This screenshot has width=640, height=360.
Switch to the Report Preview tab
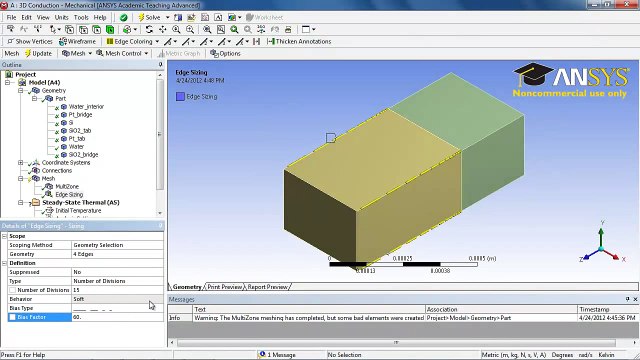(267, 287)
